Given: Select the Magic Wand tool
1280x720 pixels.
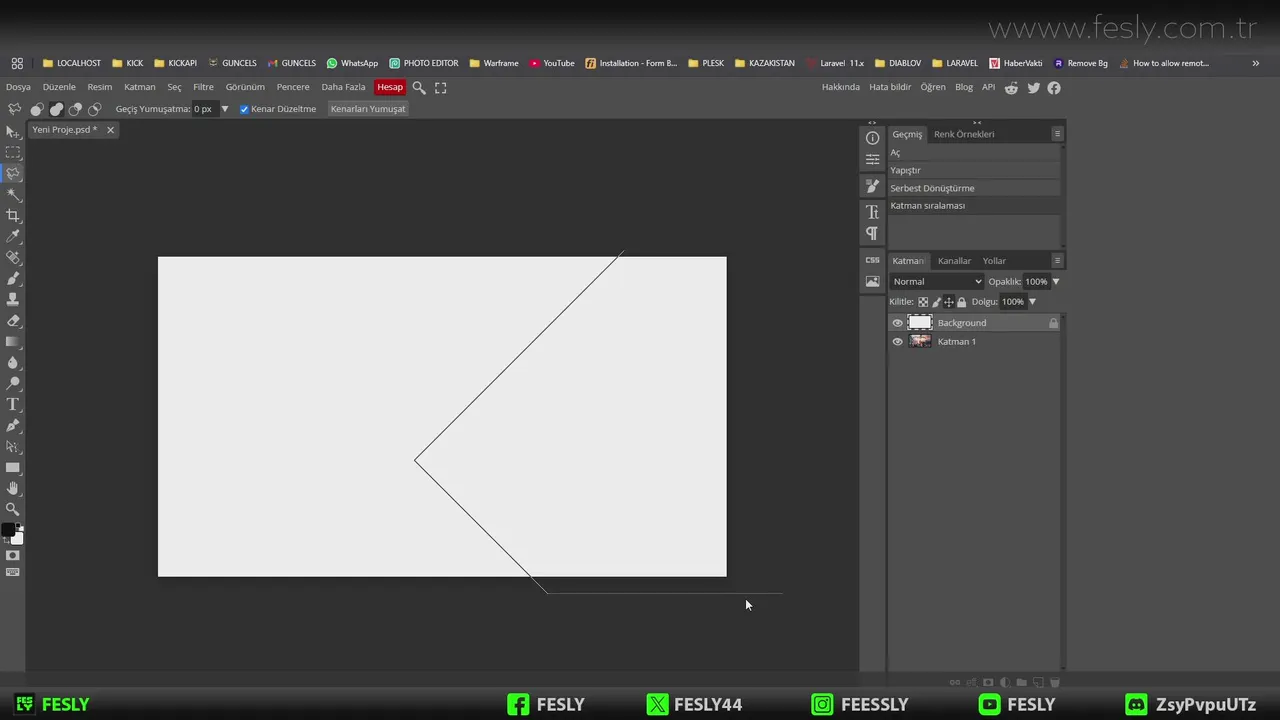Looking at the screenshot, I should [x=13, y=195].
